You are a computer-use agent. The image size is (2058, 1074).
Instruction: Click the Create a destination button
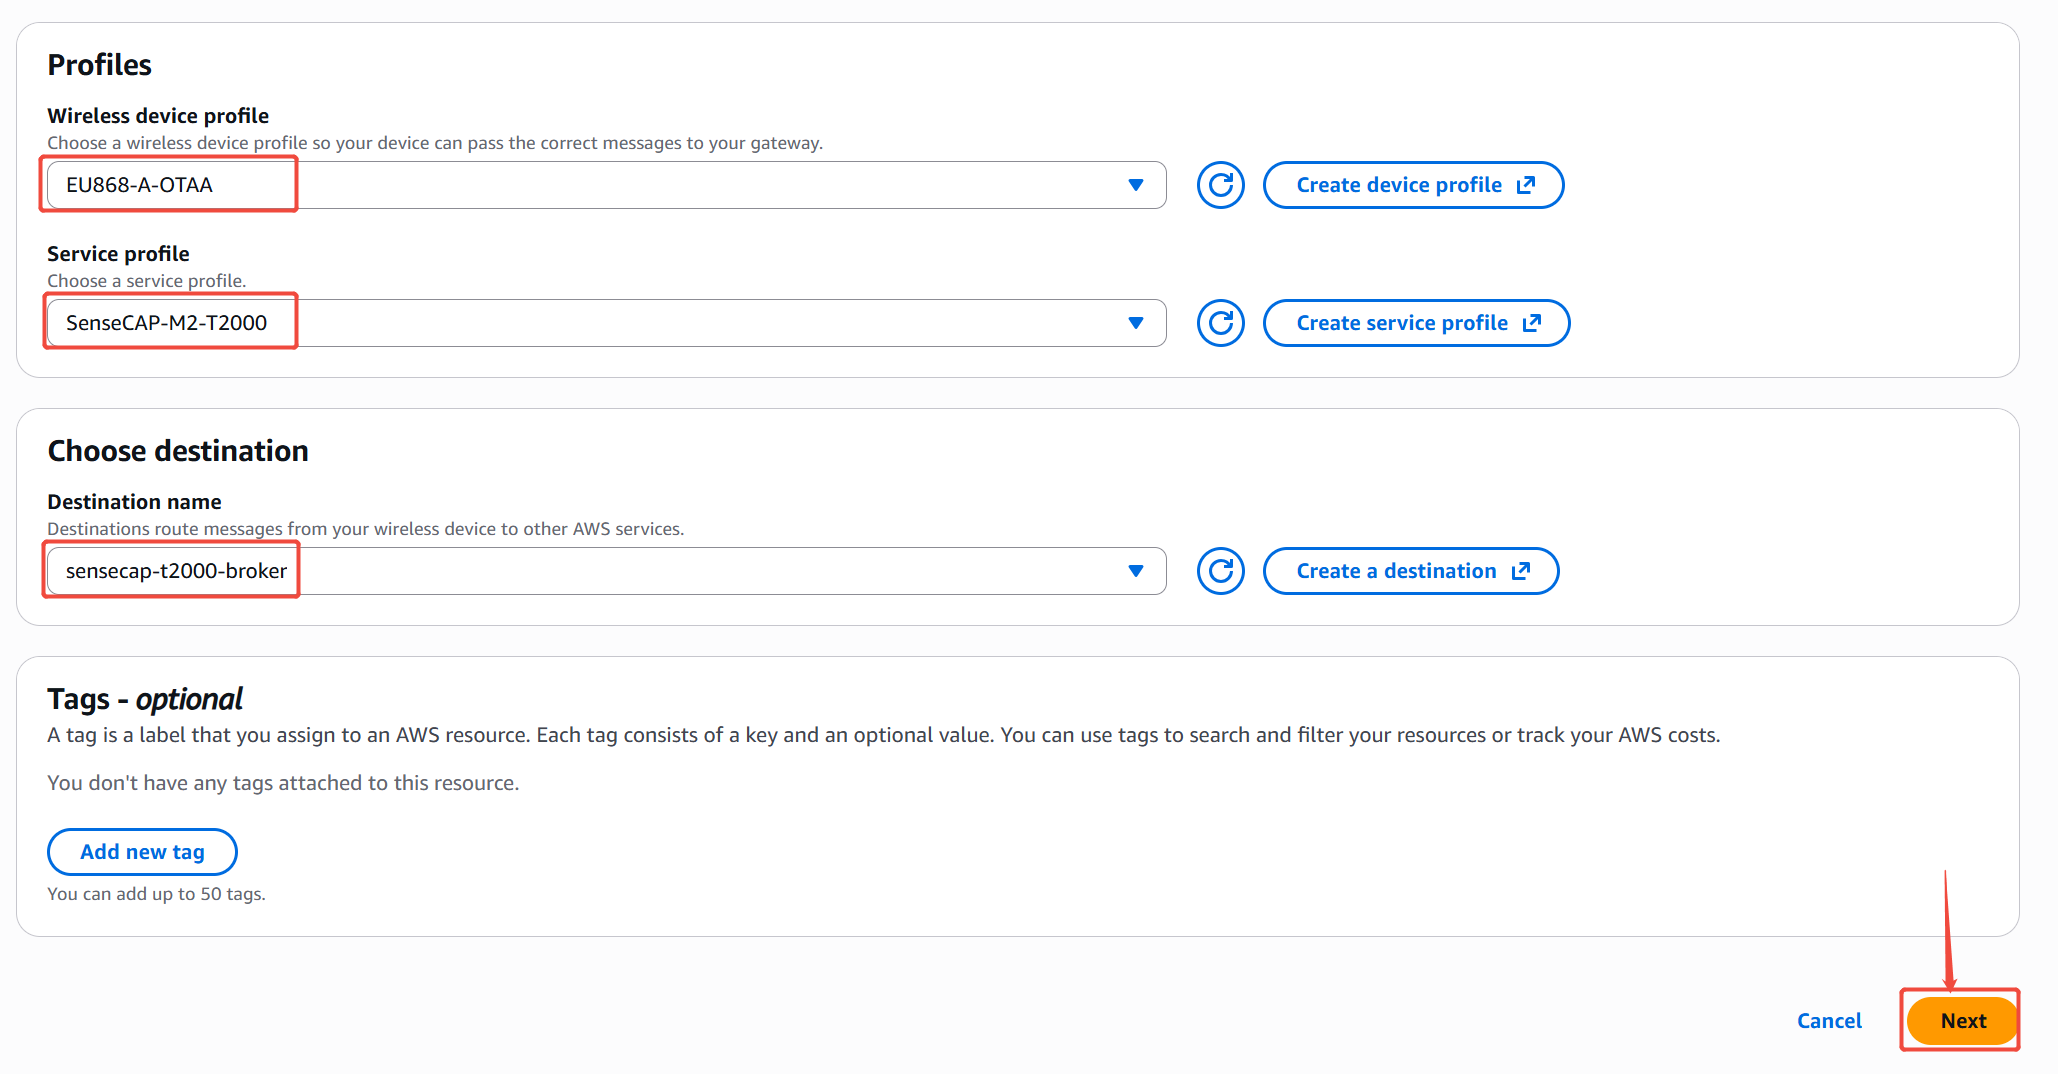click(x=1396, y=571)
